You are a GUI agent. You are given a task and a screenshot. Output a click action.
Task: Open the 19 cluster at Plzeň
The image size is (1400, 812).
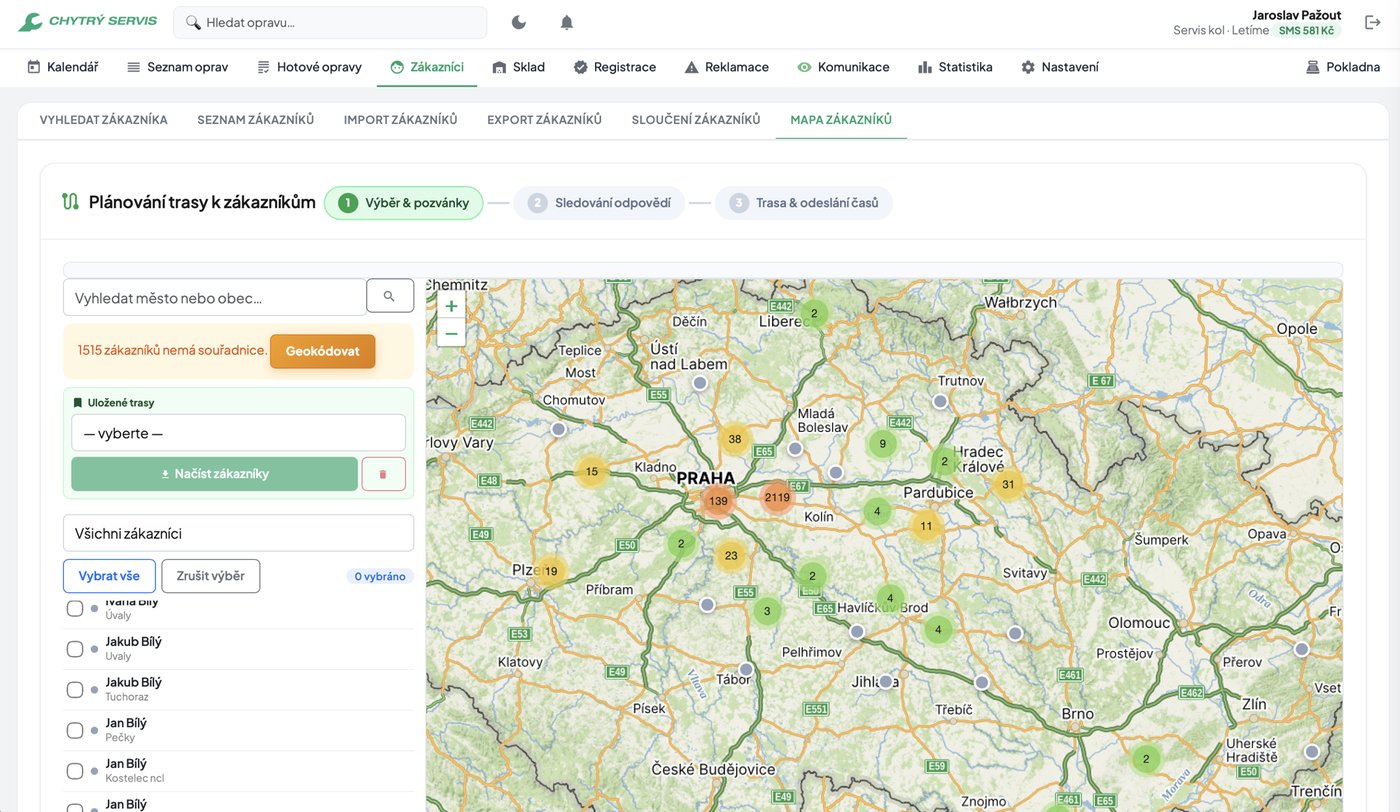tap(551, 571)
